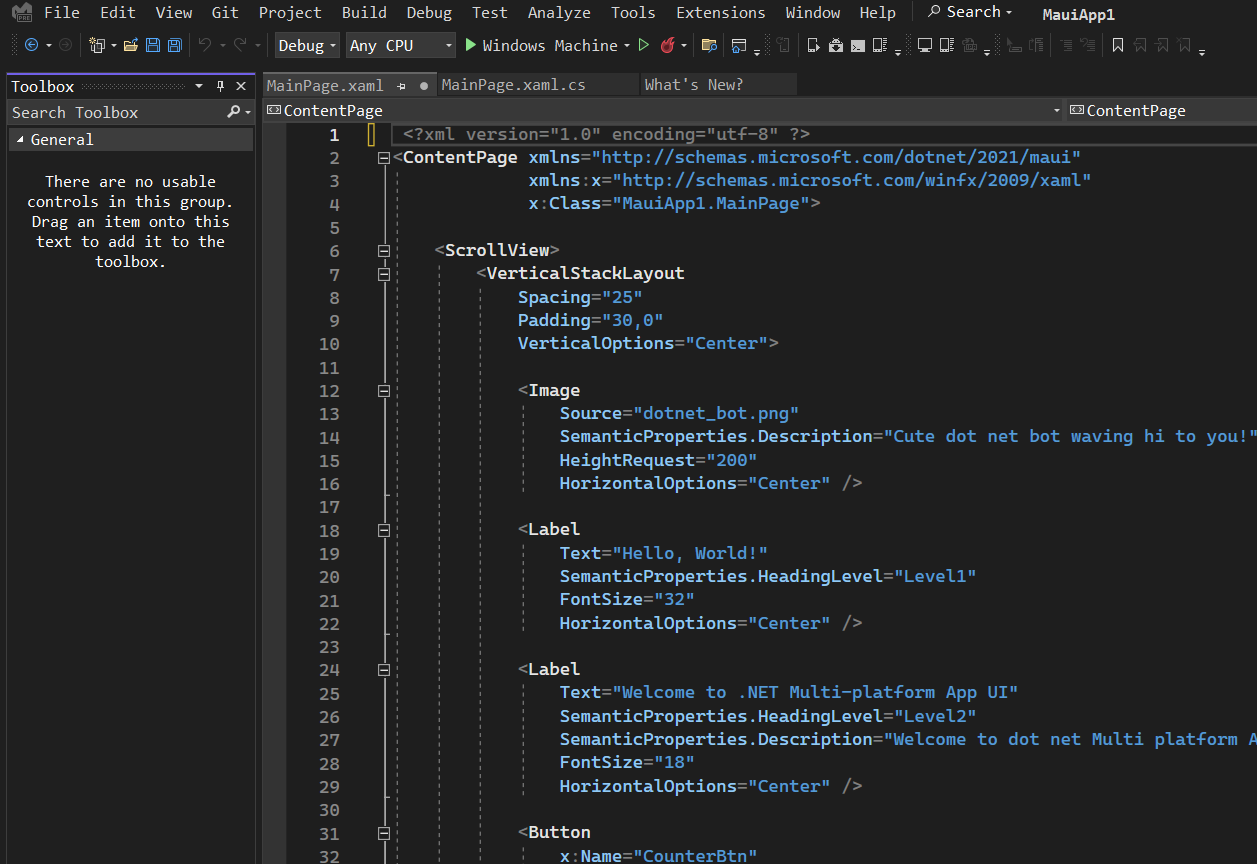Click the Open File folder icon

[x=130, y=45]
